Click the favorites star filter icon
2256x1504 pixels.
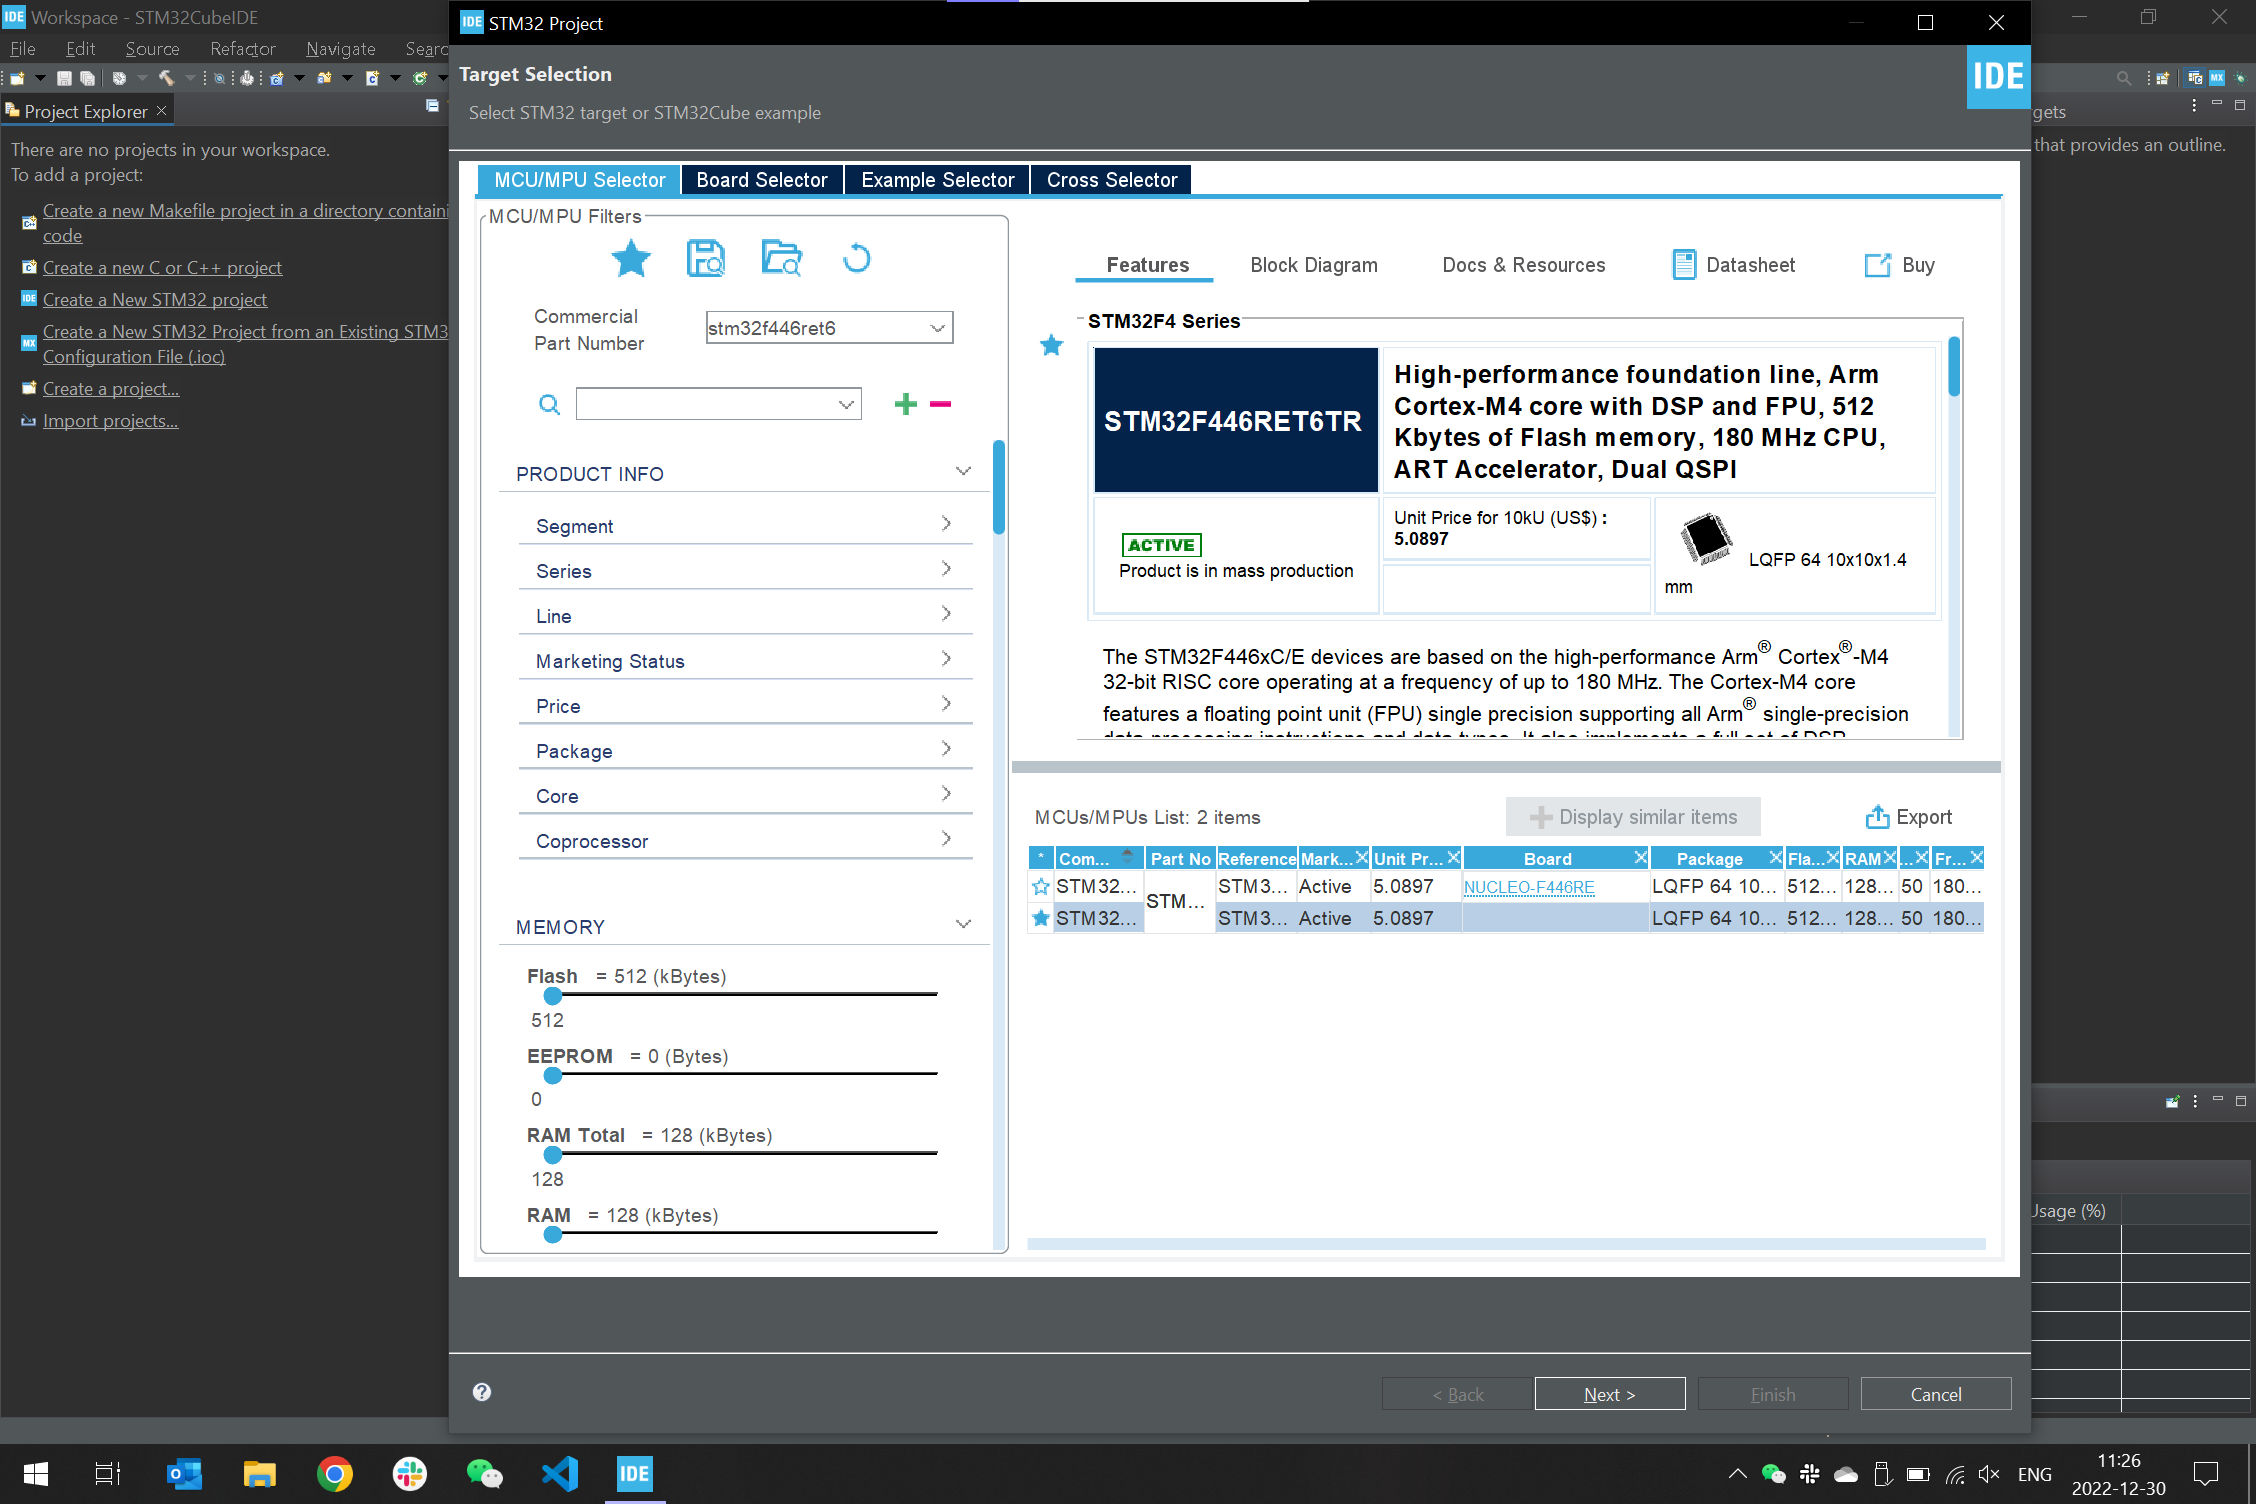tap(631, 259)
